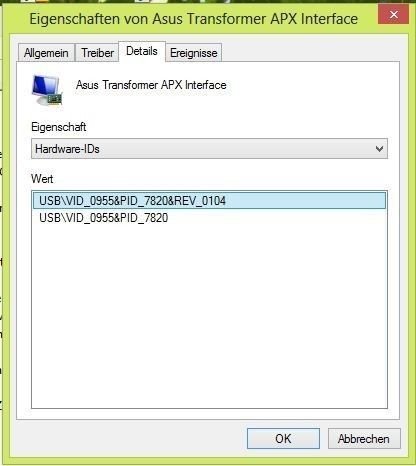Open the Hardware-IDs property combo box
Image resolution: width=416 pixels, height=466 pixels.
tap(209, 148)
